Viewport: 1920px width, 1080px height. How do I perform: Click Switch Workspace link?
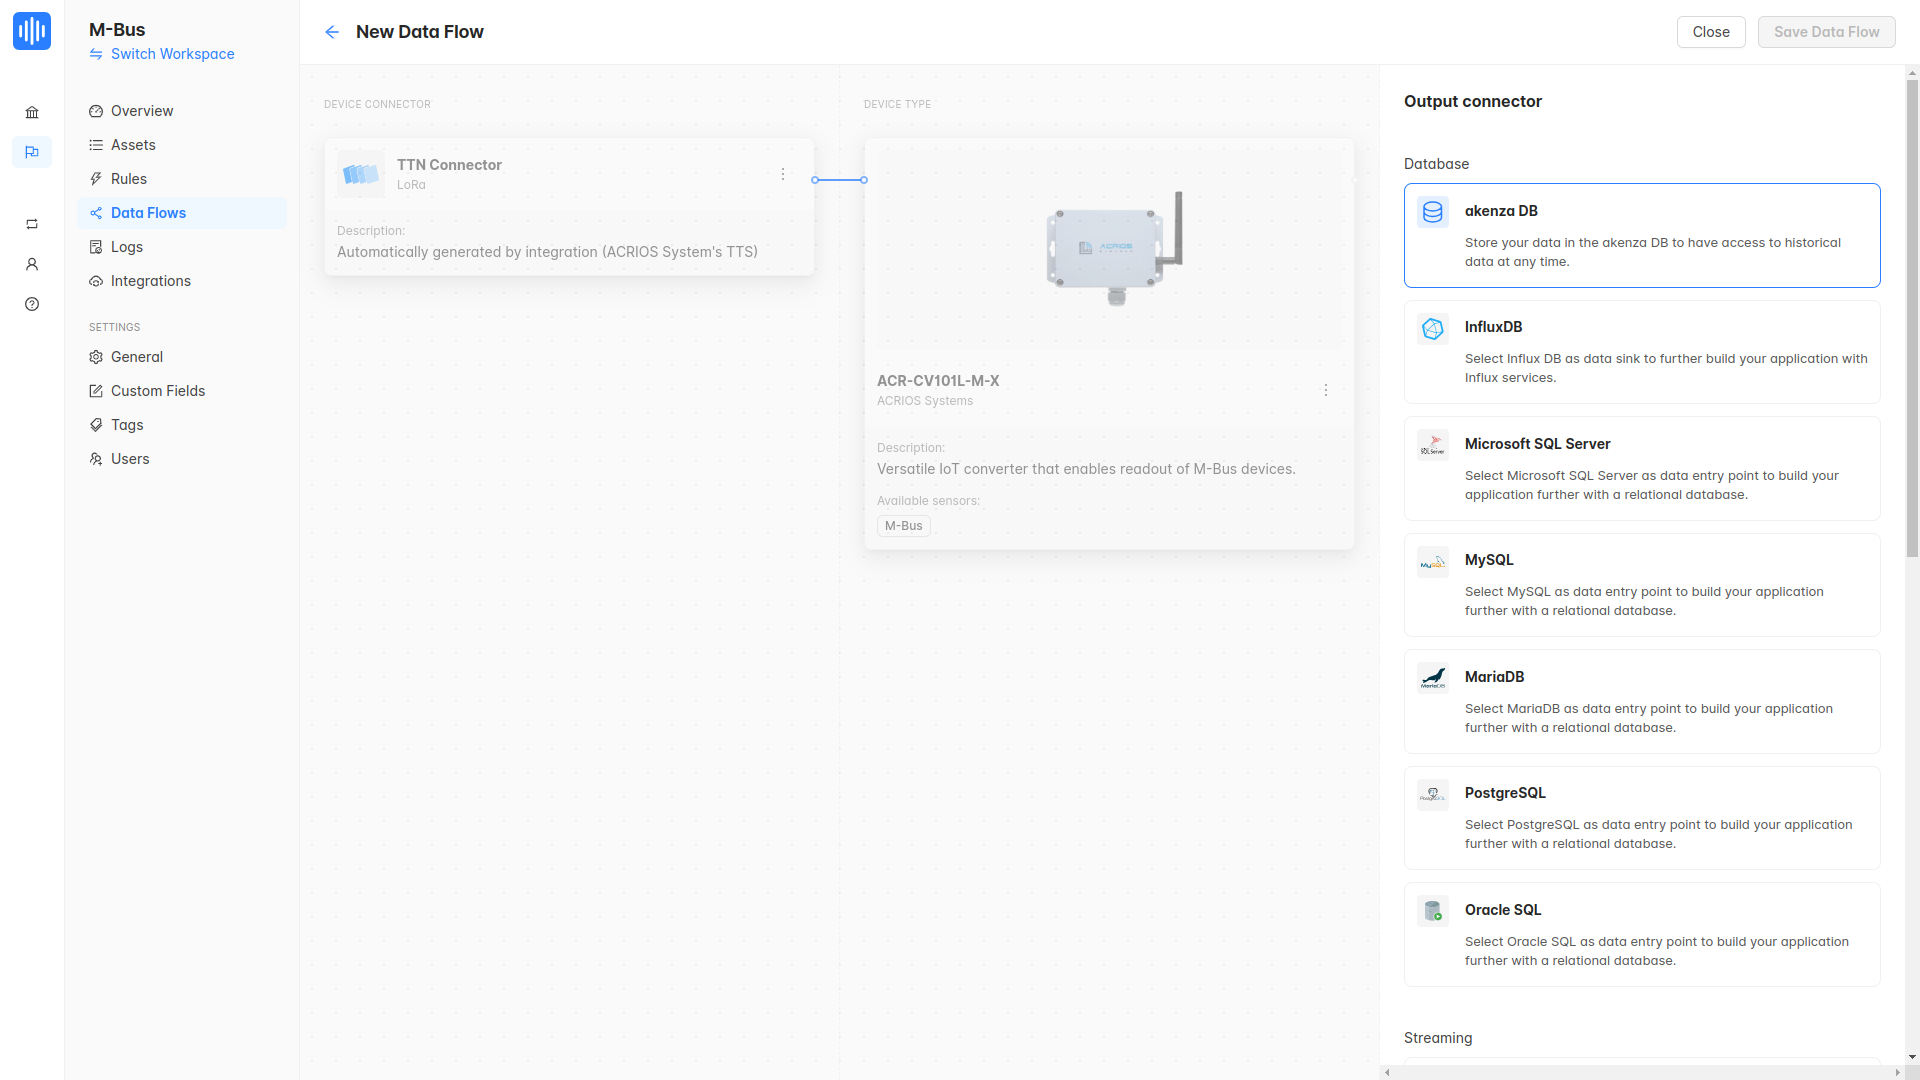pos(172,54)
